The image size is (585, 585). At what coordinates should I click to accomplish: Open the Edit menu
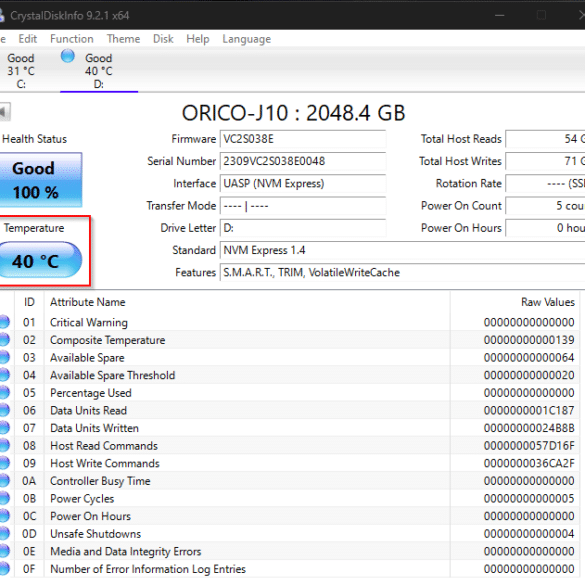(28, 39)
